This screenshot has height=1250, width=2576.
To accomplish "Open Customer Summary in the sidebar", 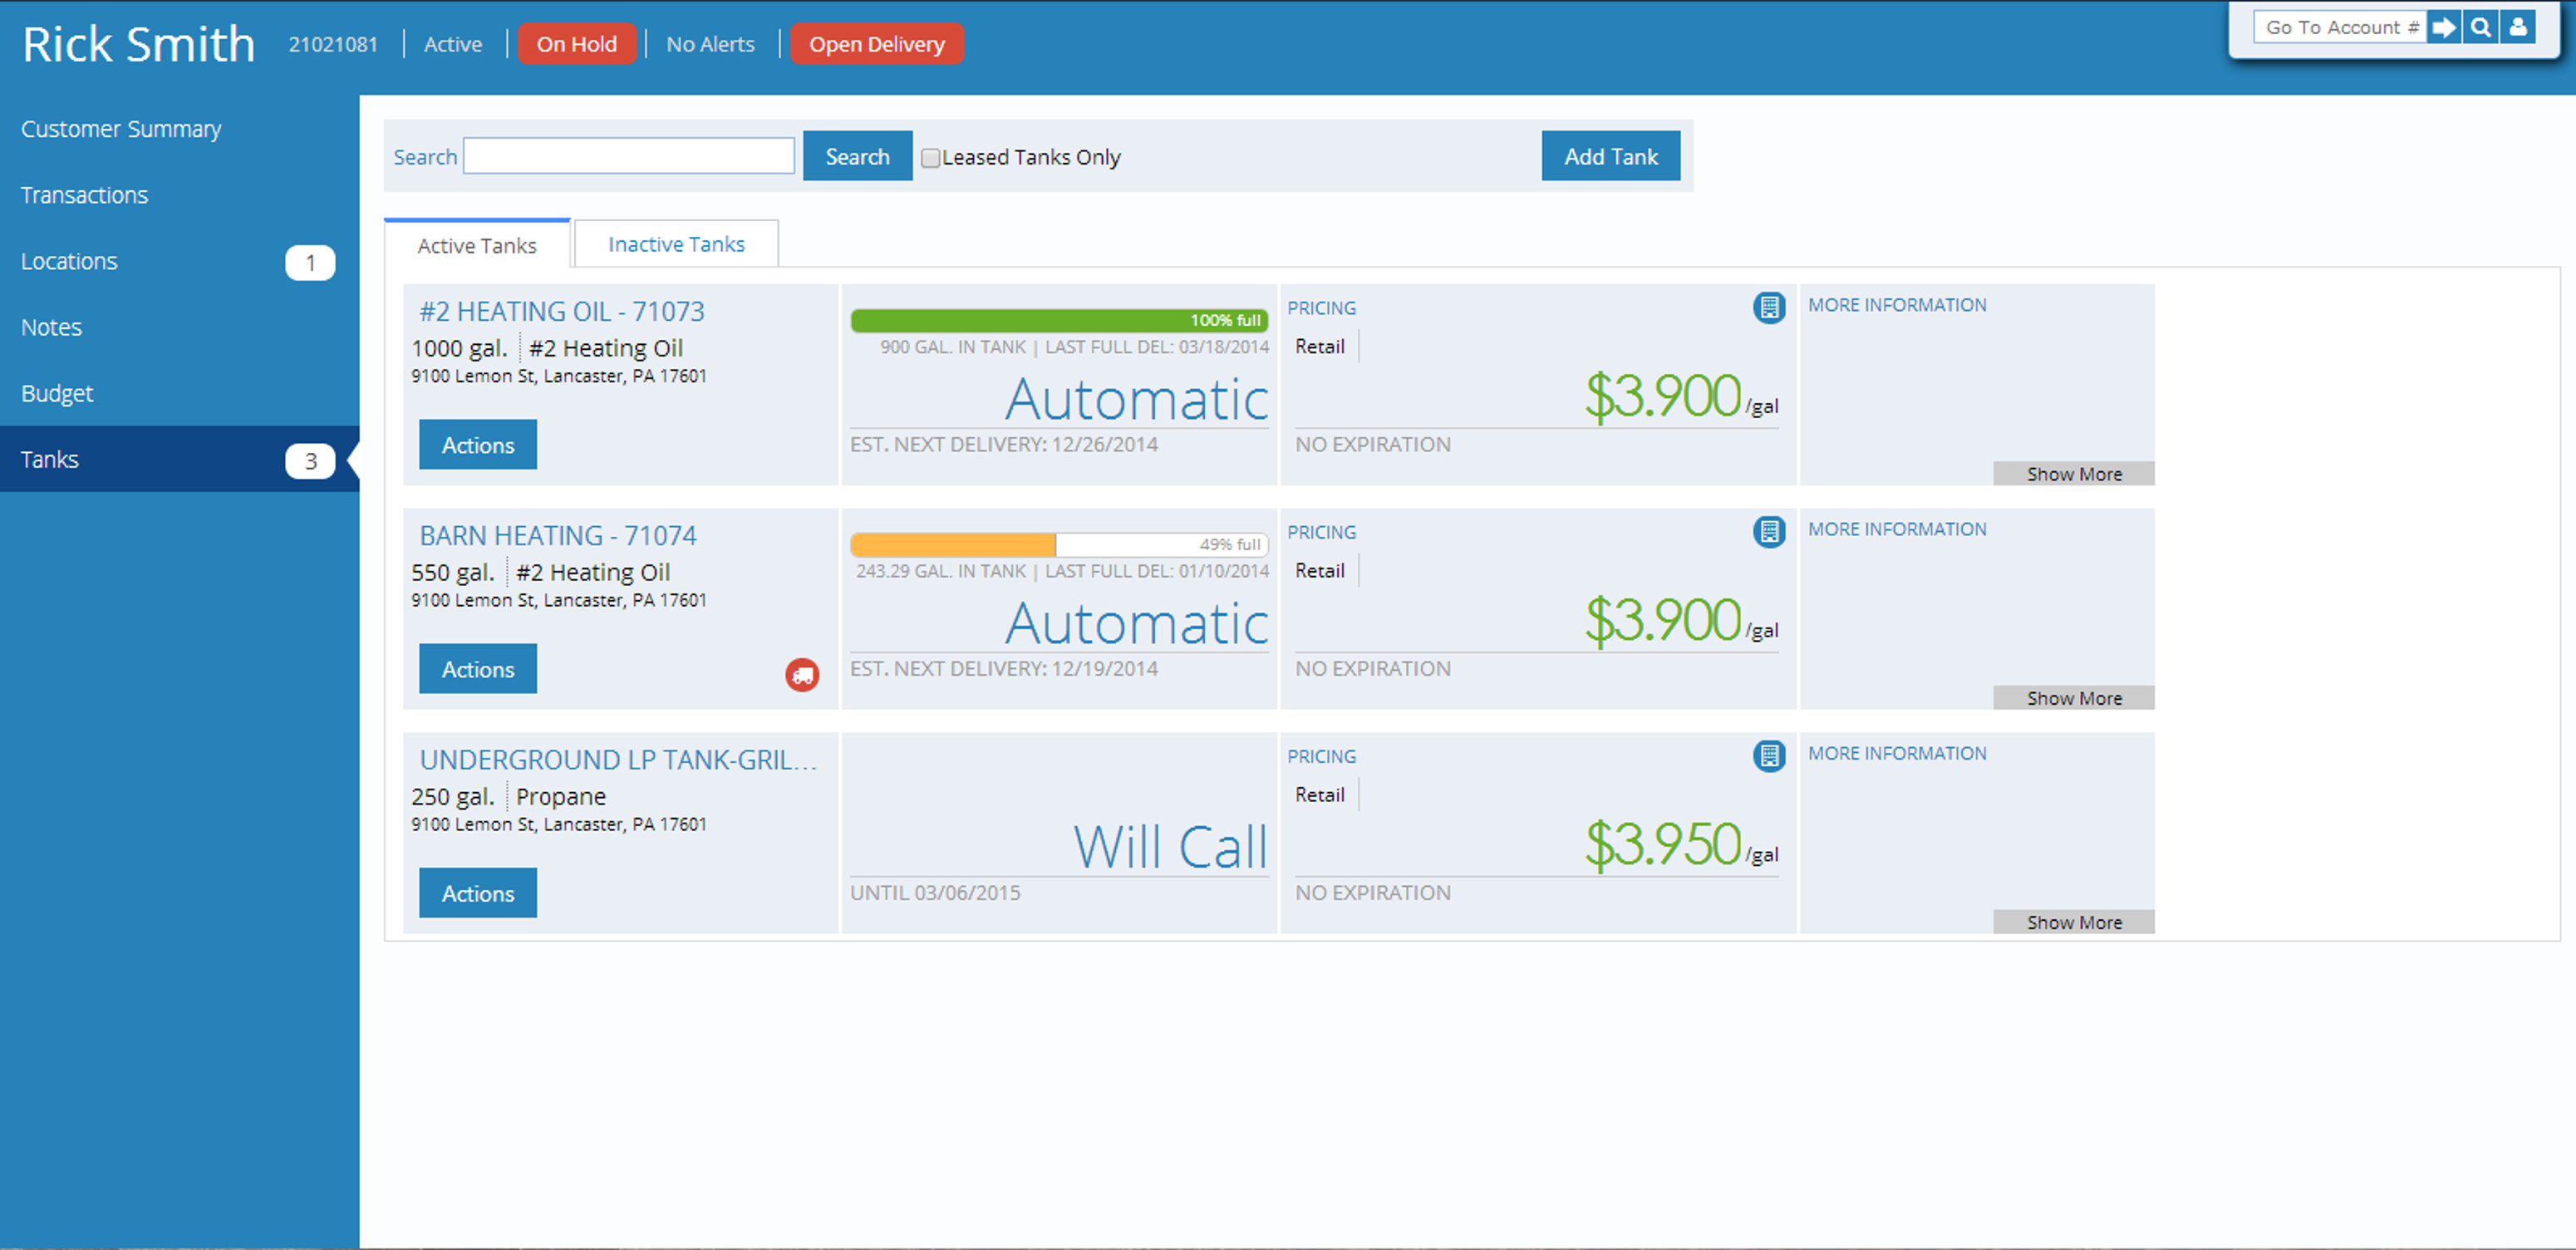I will pyautogui.click(x=121, y=129).
